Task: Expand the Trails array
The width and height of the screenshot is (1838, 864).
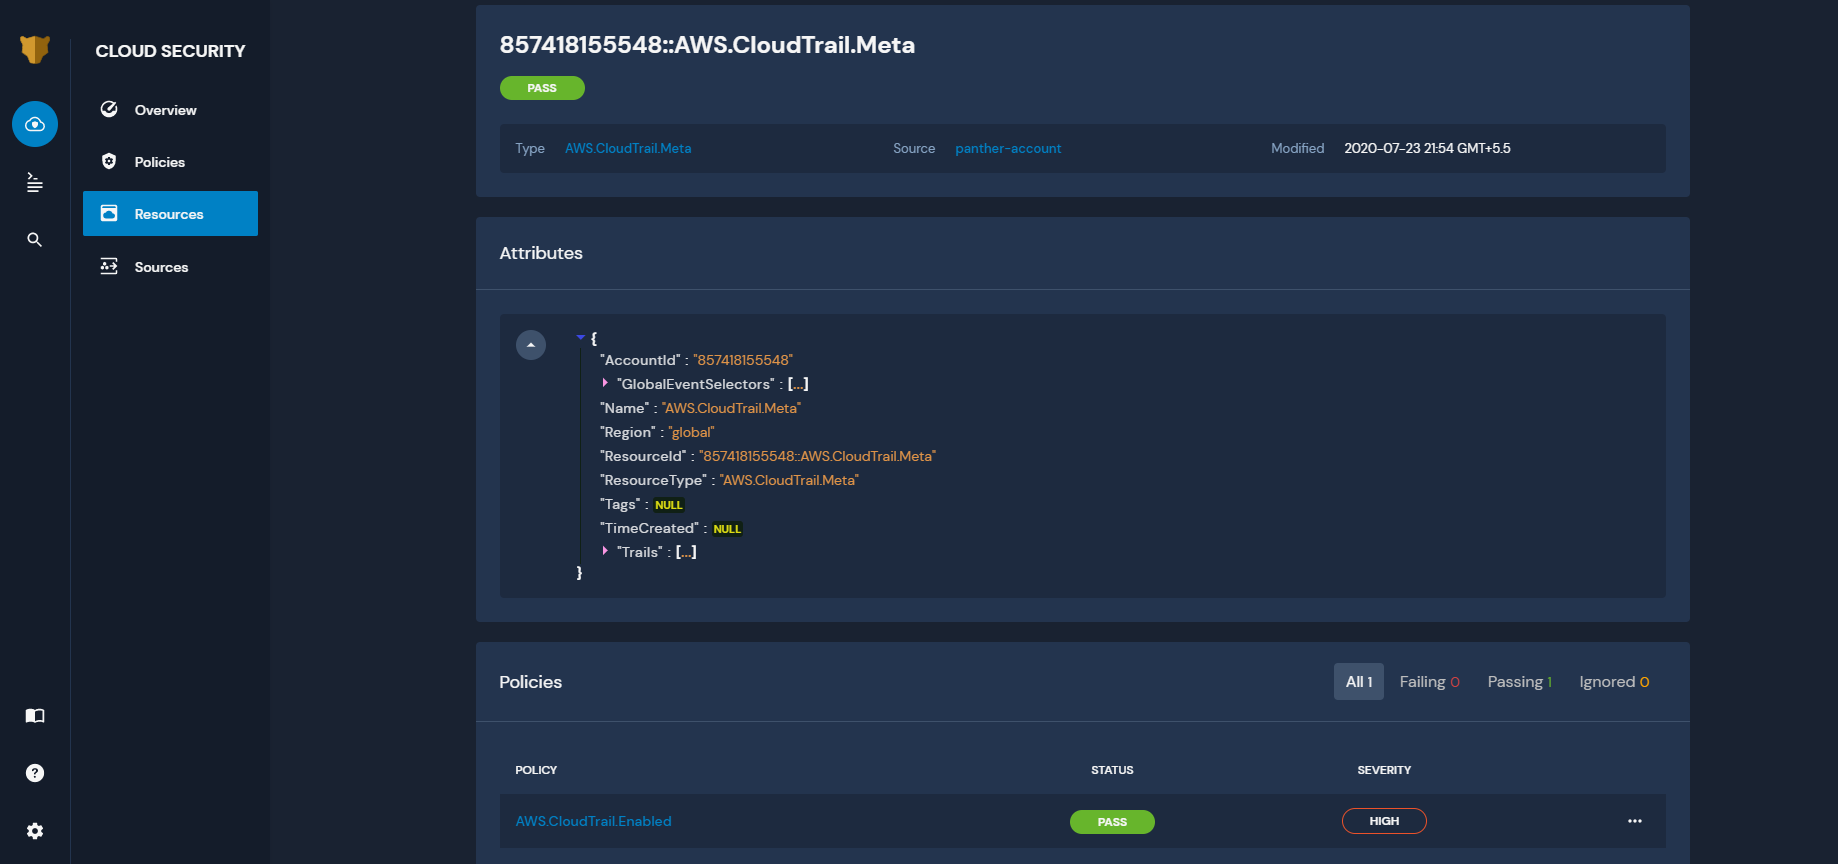Action: tap(605, 551)
